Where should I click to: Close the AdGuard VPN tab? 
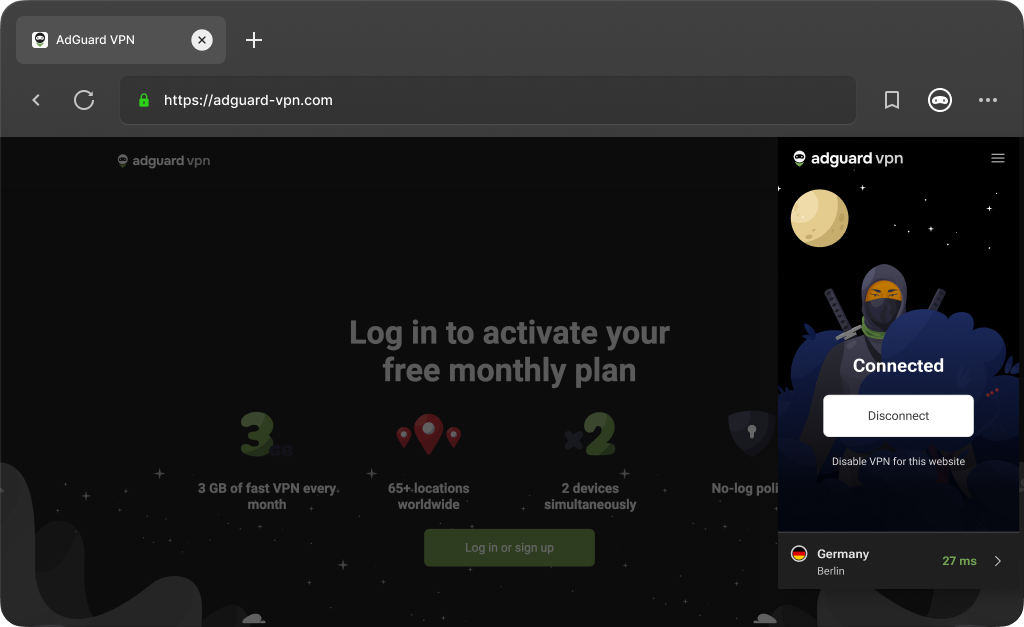[202, 40]
